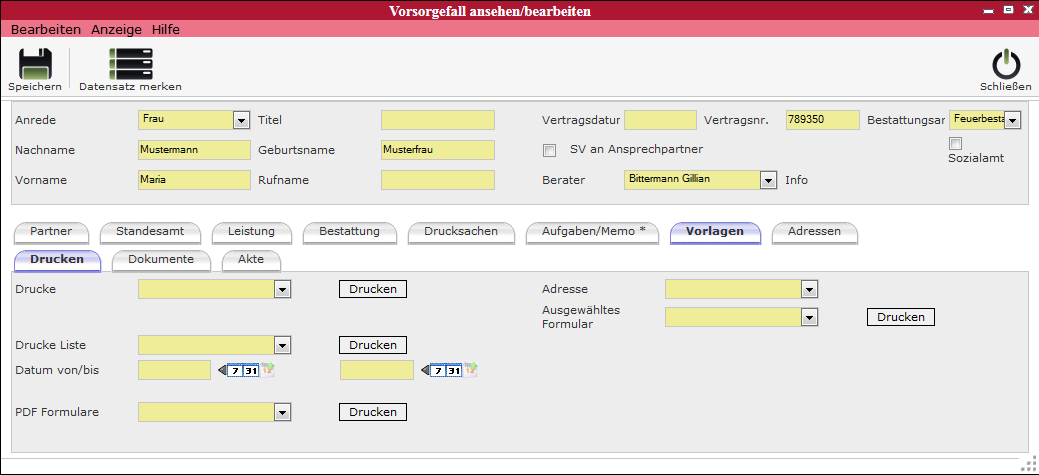Tick the SV an Ansprechpartner checkbox
Screen dimensions: 1039x475
(549, 150)
